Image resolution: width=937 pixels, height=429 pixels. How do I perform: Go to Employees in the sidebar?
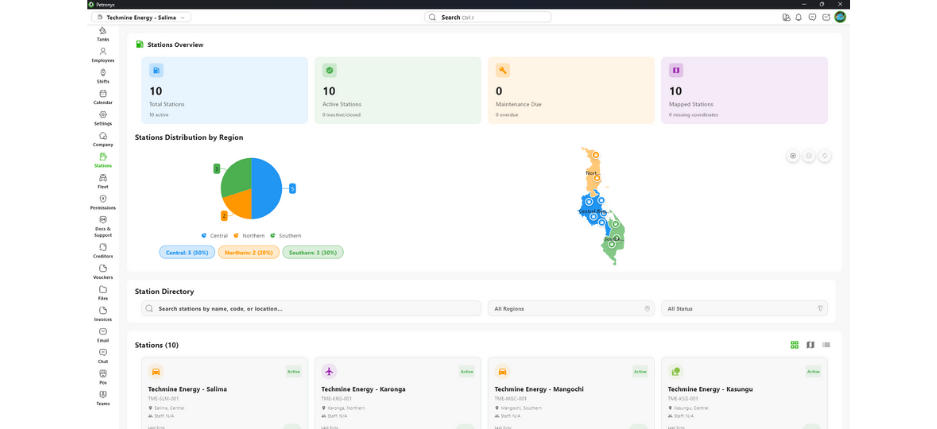103,54
